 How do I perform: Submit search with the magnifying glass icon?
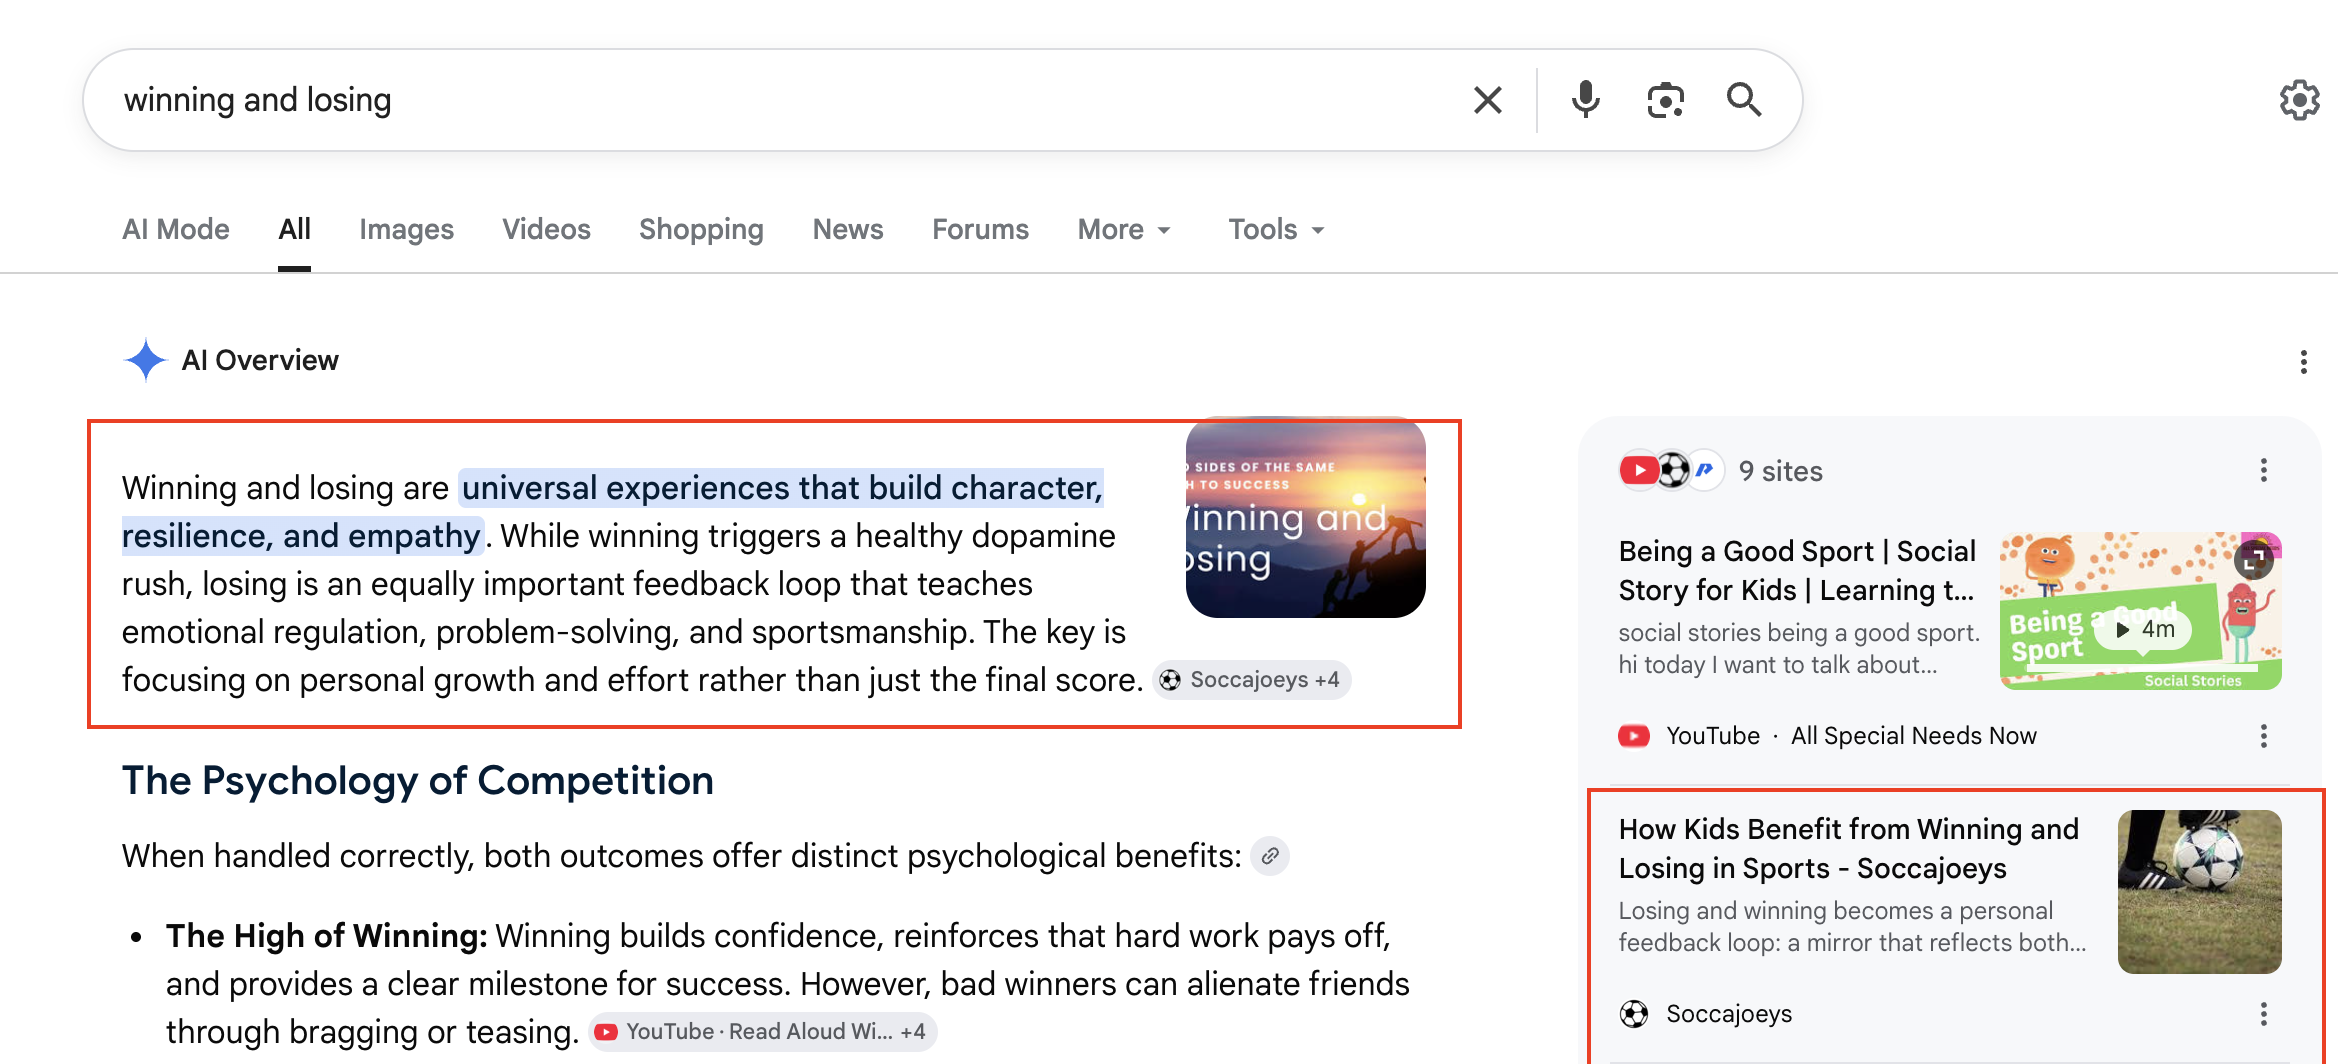coord(1744,100)
